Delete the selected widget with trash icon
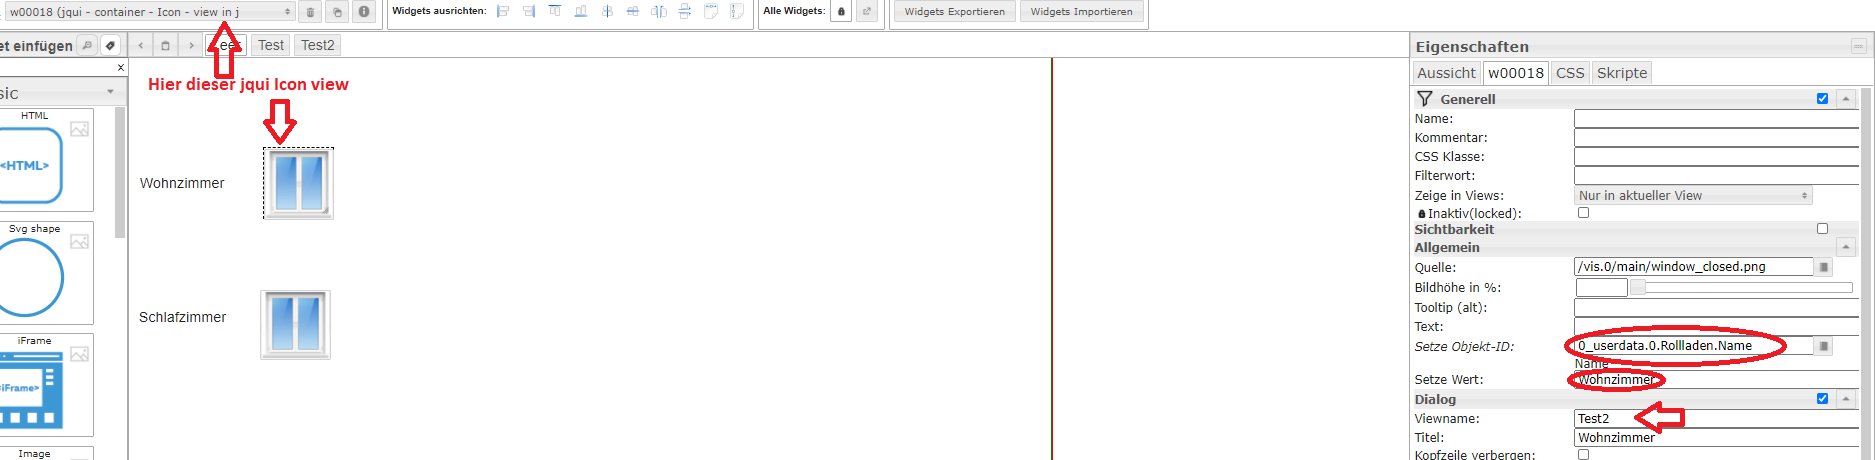The width and height of the screenshot is (1875, 460). pyautogui.click(x=310, y=12)
